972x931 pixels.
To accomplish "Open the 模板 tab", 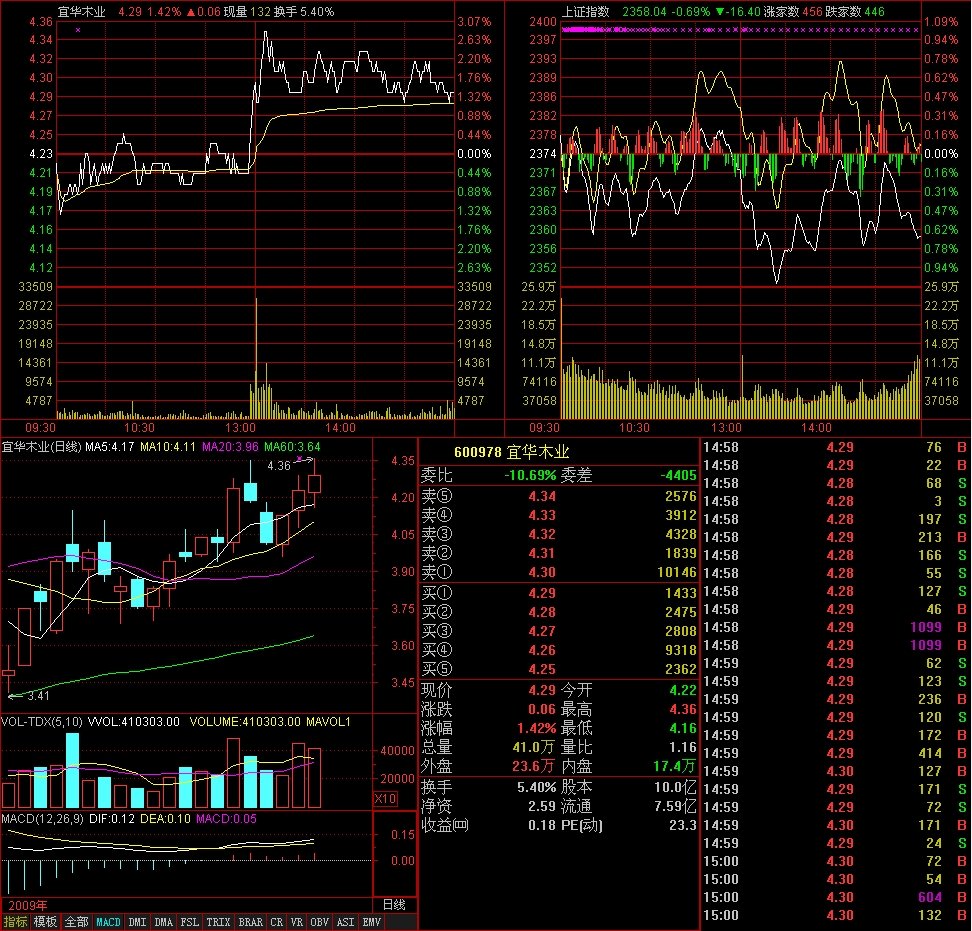I will [x=45, y=922].
